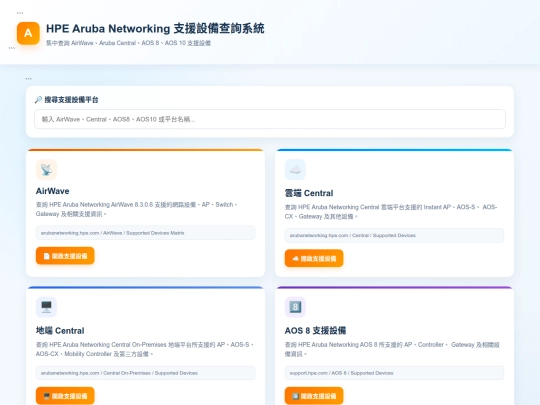Click the 雲端 Central description mentioning Instant AP
540x405 pixels.
tap(391, 211)
